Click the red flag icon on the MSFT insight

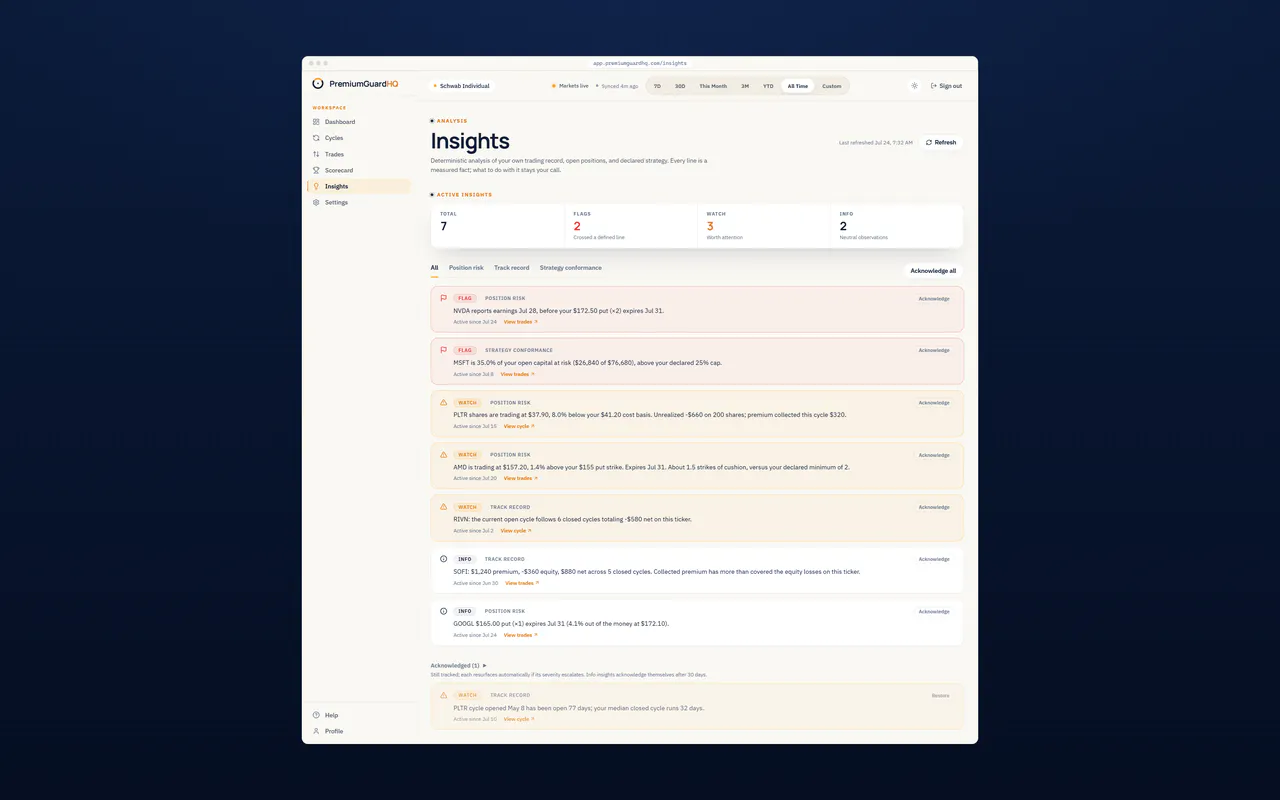[443, 350]
